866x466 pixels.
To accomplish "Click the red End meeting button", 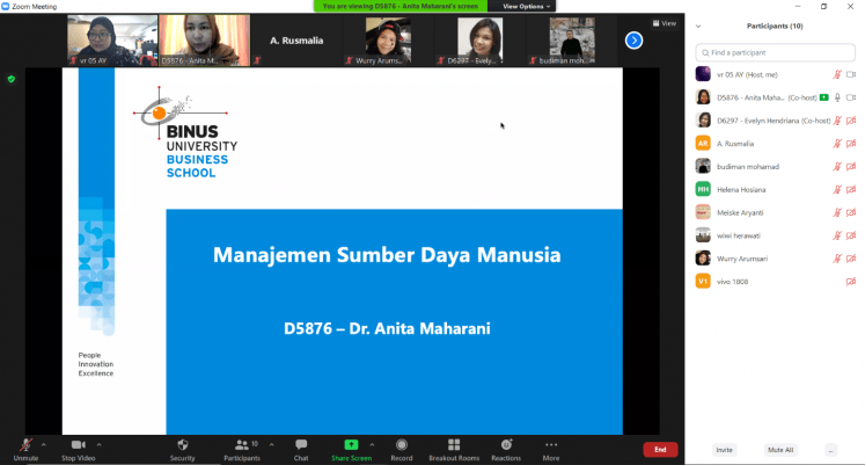I will [660, 449].
